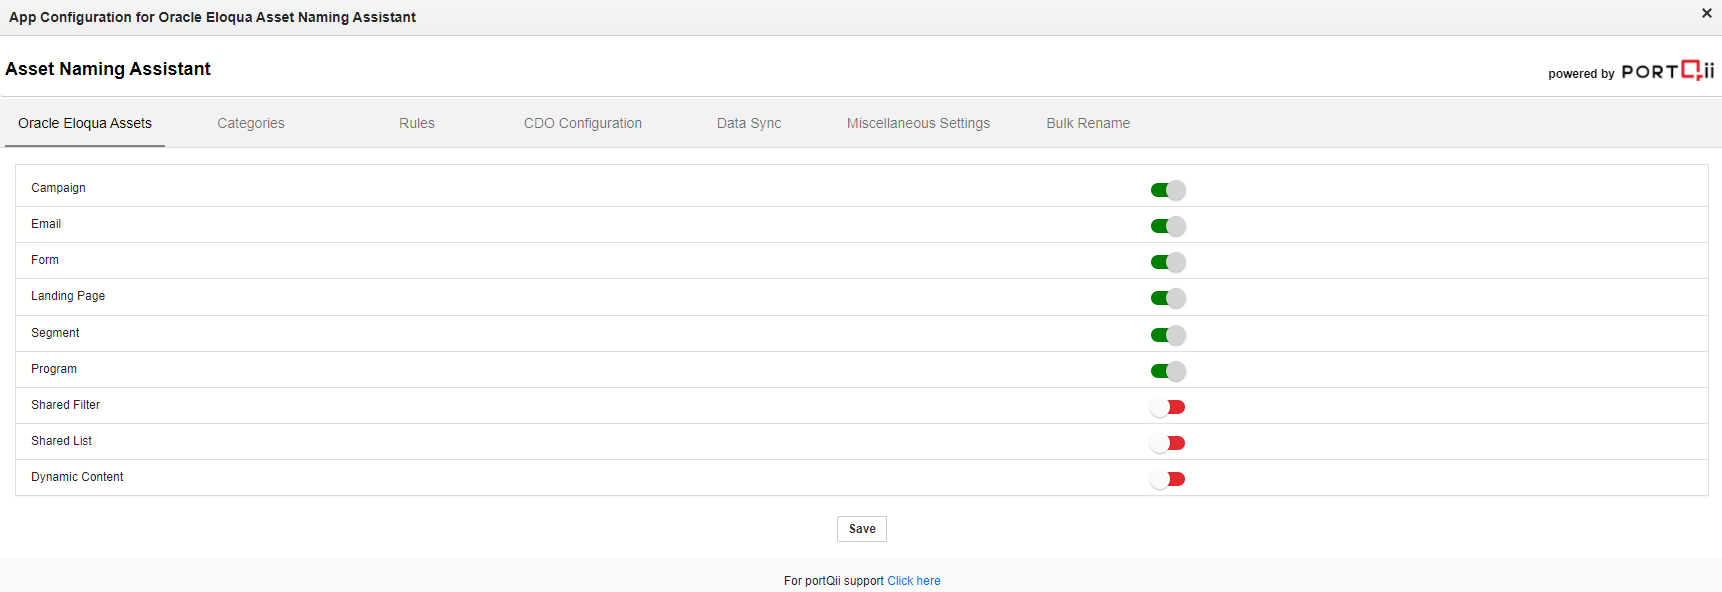The height and width of the screenshot is (592, 1722).
Task: Close the App Configuration dialog
Action: (1707, 13)
